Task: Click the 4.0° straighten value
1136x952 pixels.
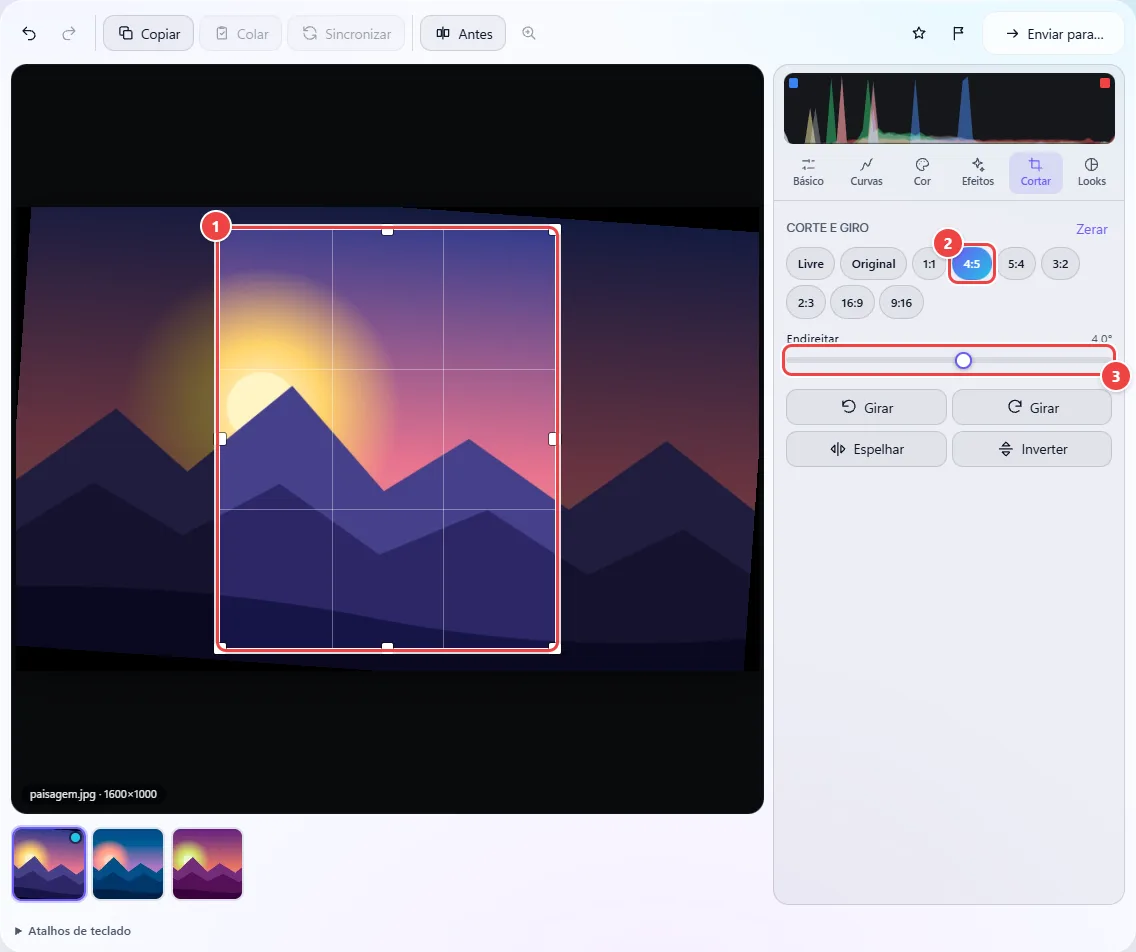Action: (1101, 338)
